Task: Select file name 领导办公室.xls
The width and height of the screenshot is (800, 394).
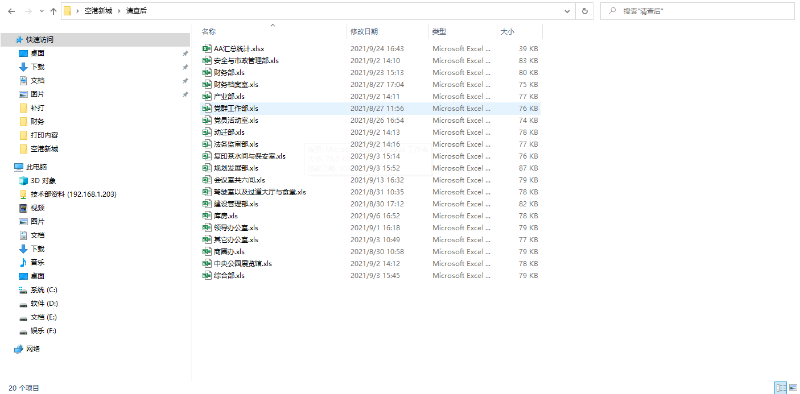Action: 236,228
